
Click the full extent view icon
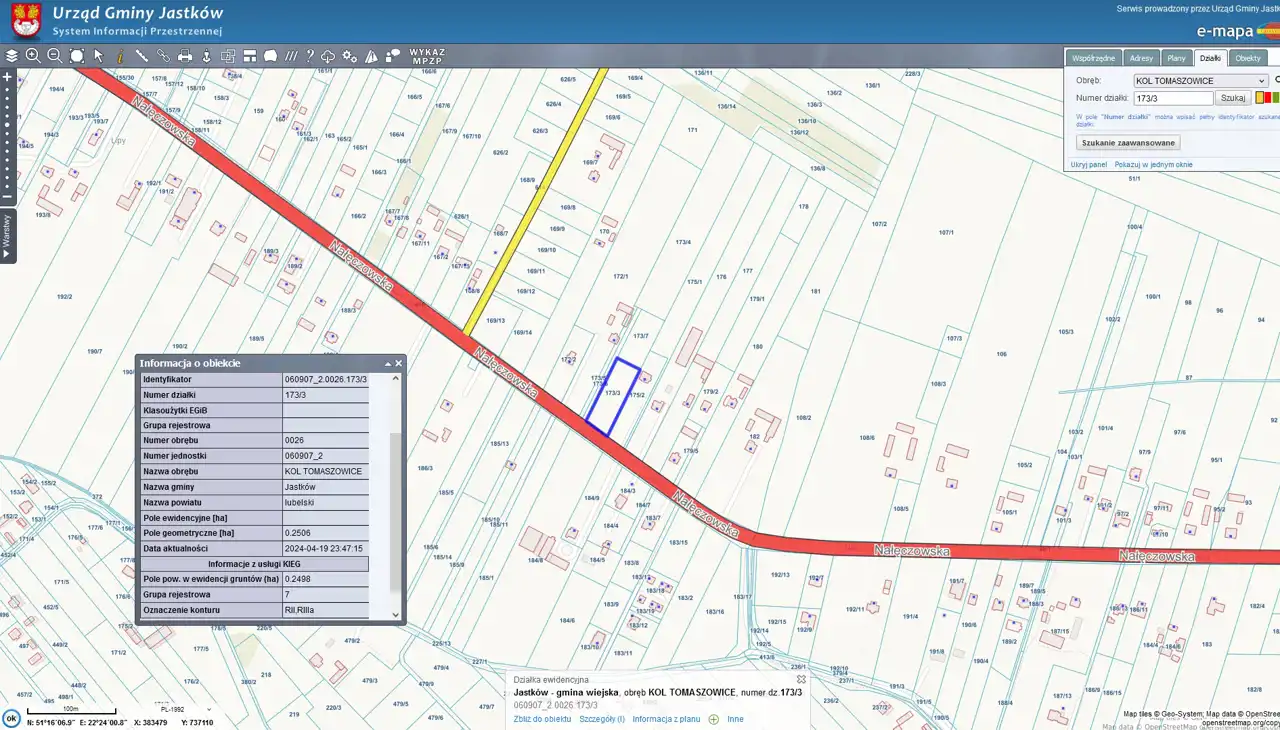click(x=77, y=56)
